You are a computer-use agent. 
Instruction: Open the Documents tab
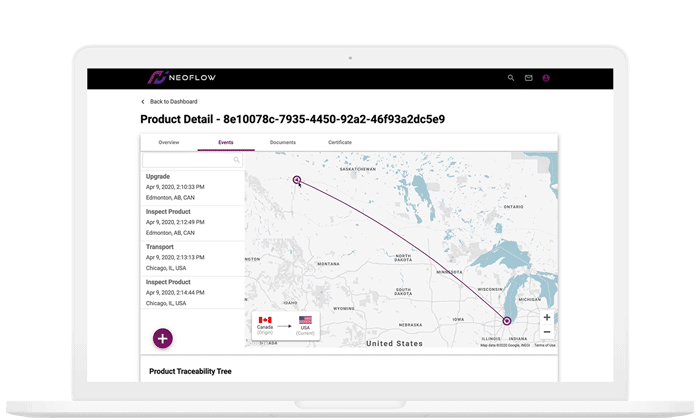[x=283, y=142]
